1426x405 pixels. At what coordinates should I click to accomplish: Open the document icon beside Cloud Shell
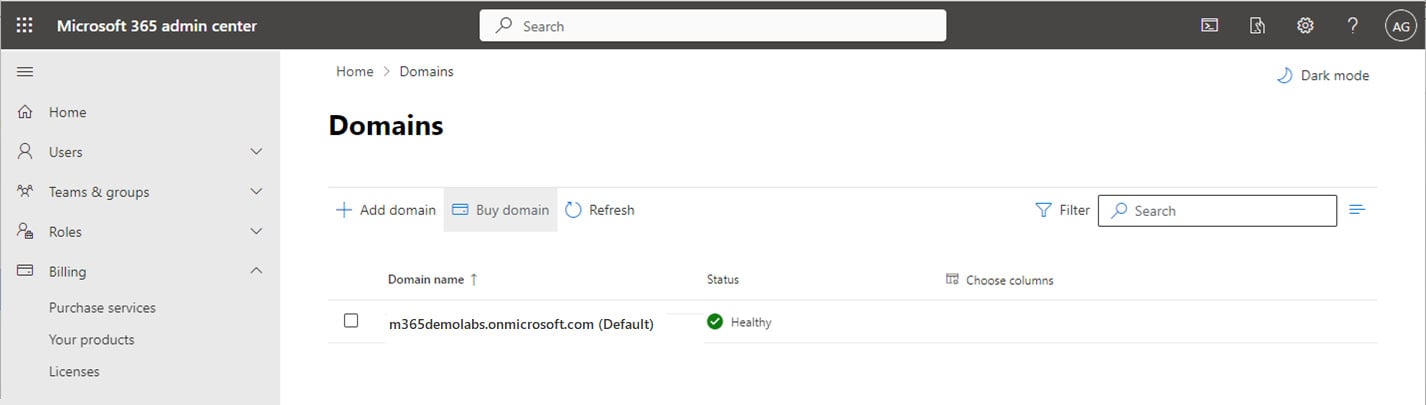1258,26
